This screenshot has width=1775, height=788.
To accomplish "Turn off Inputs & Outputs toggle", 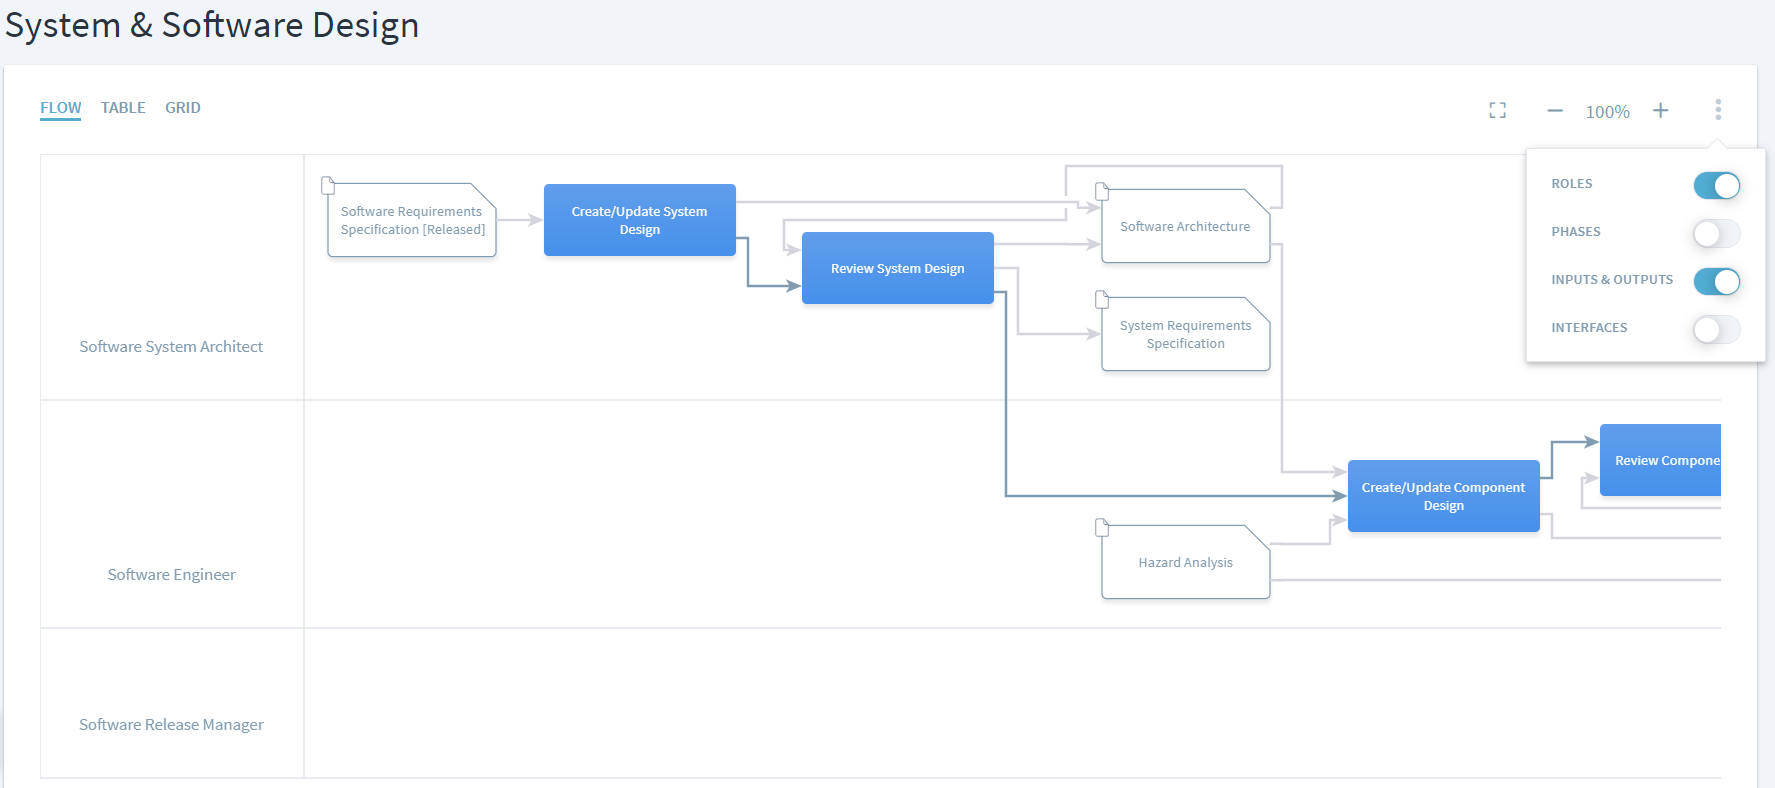I will tap(1716, 281).
